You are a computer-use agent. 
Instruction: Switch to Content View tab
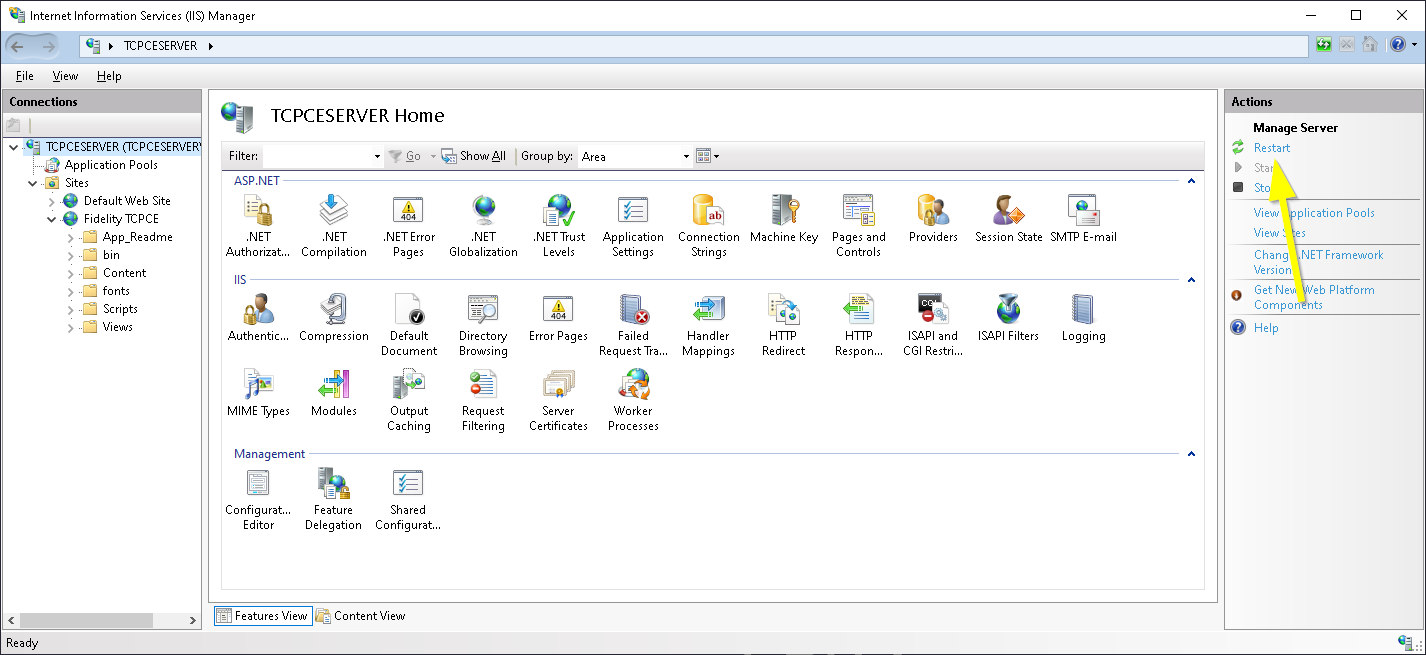[361, 616]
